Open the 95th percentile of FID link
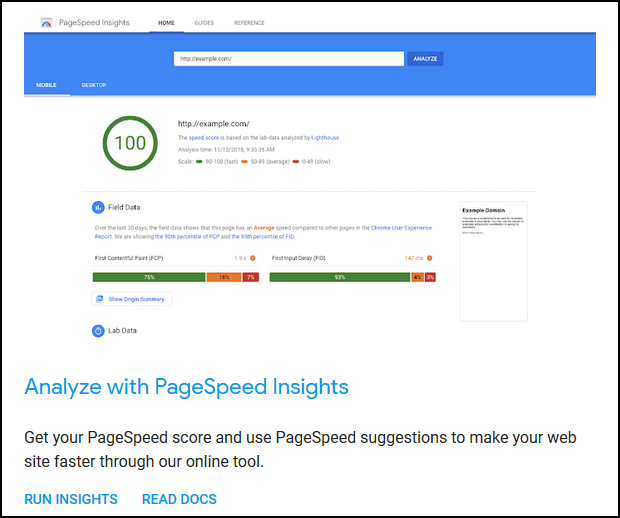Image resolution: width=620 pixels, height=518 pixels. pyautogui.click(x=263, y=236)
